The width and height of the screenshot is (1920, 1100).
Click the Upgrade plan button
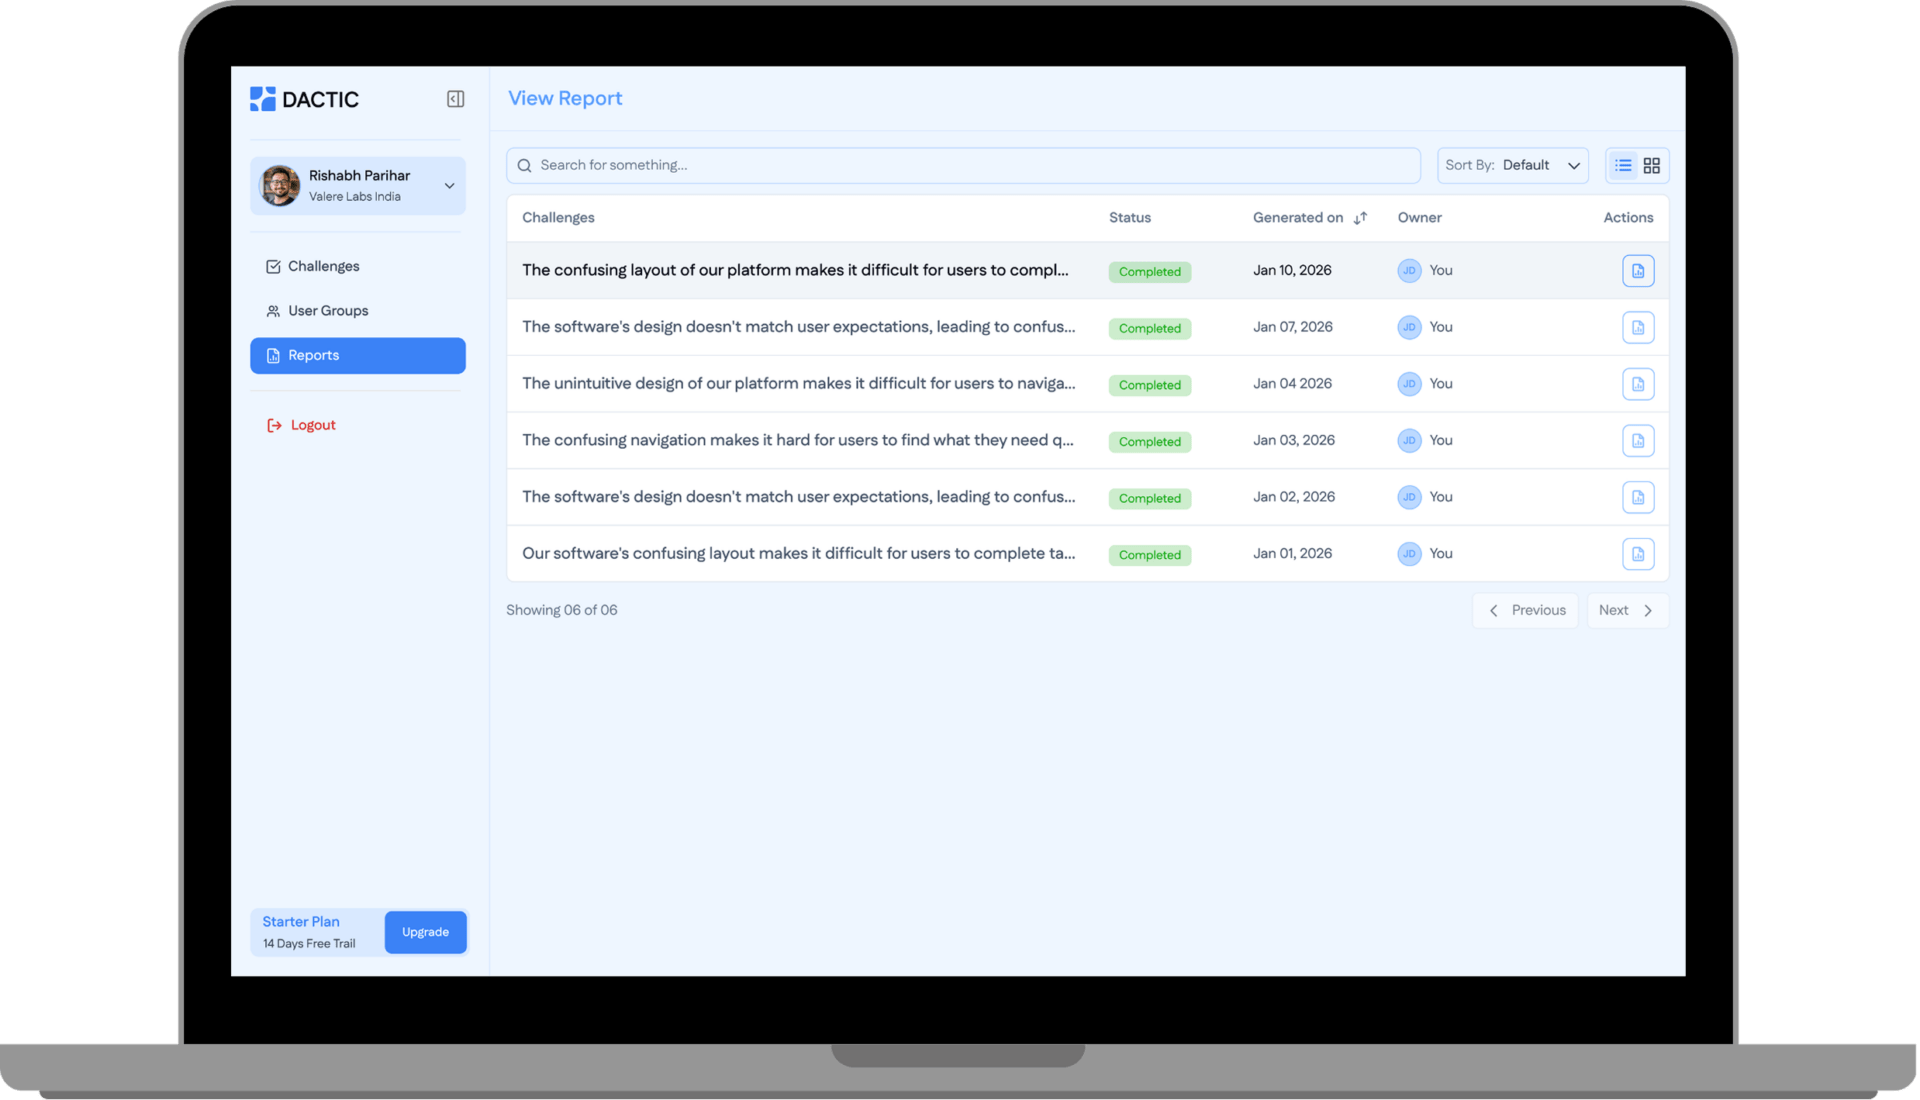425,932
